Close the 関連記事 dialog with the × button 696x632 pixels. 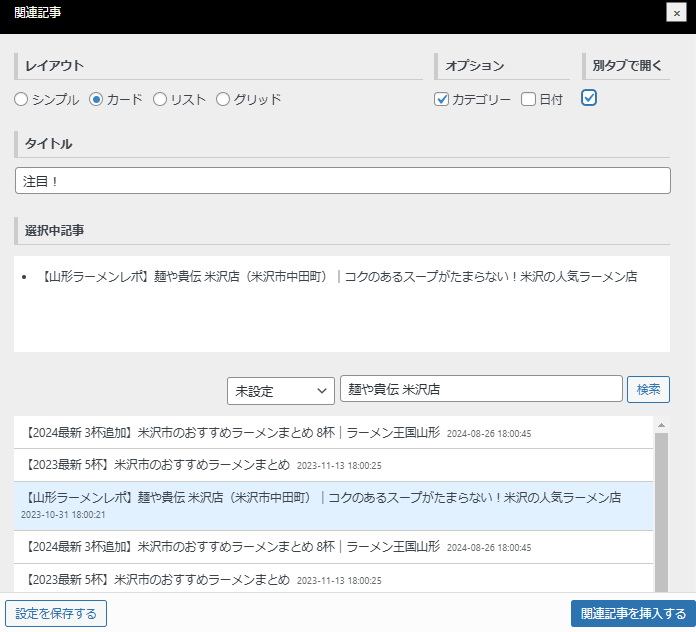click(x=676, y=13)
